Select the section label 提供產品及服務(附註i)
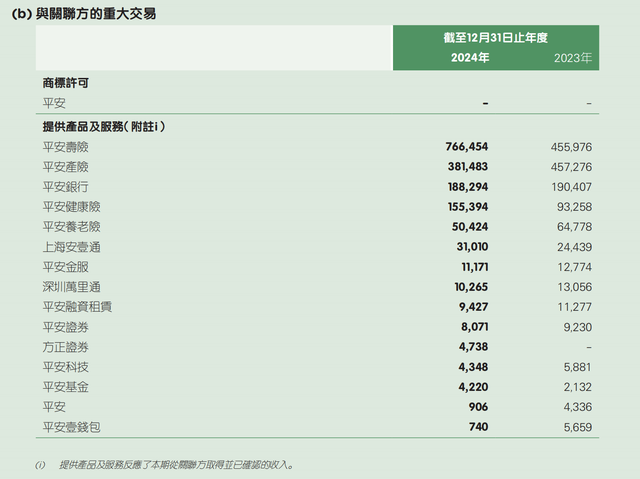Viewport: 640px width, 479px height. click(104, 127)
